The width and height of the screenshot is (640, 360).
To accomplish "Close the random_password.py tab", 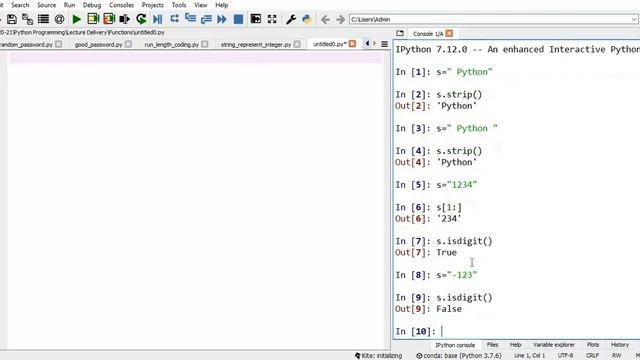I will [58, 44].
